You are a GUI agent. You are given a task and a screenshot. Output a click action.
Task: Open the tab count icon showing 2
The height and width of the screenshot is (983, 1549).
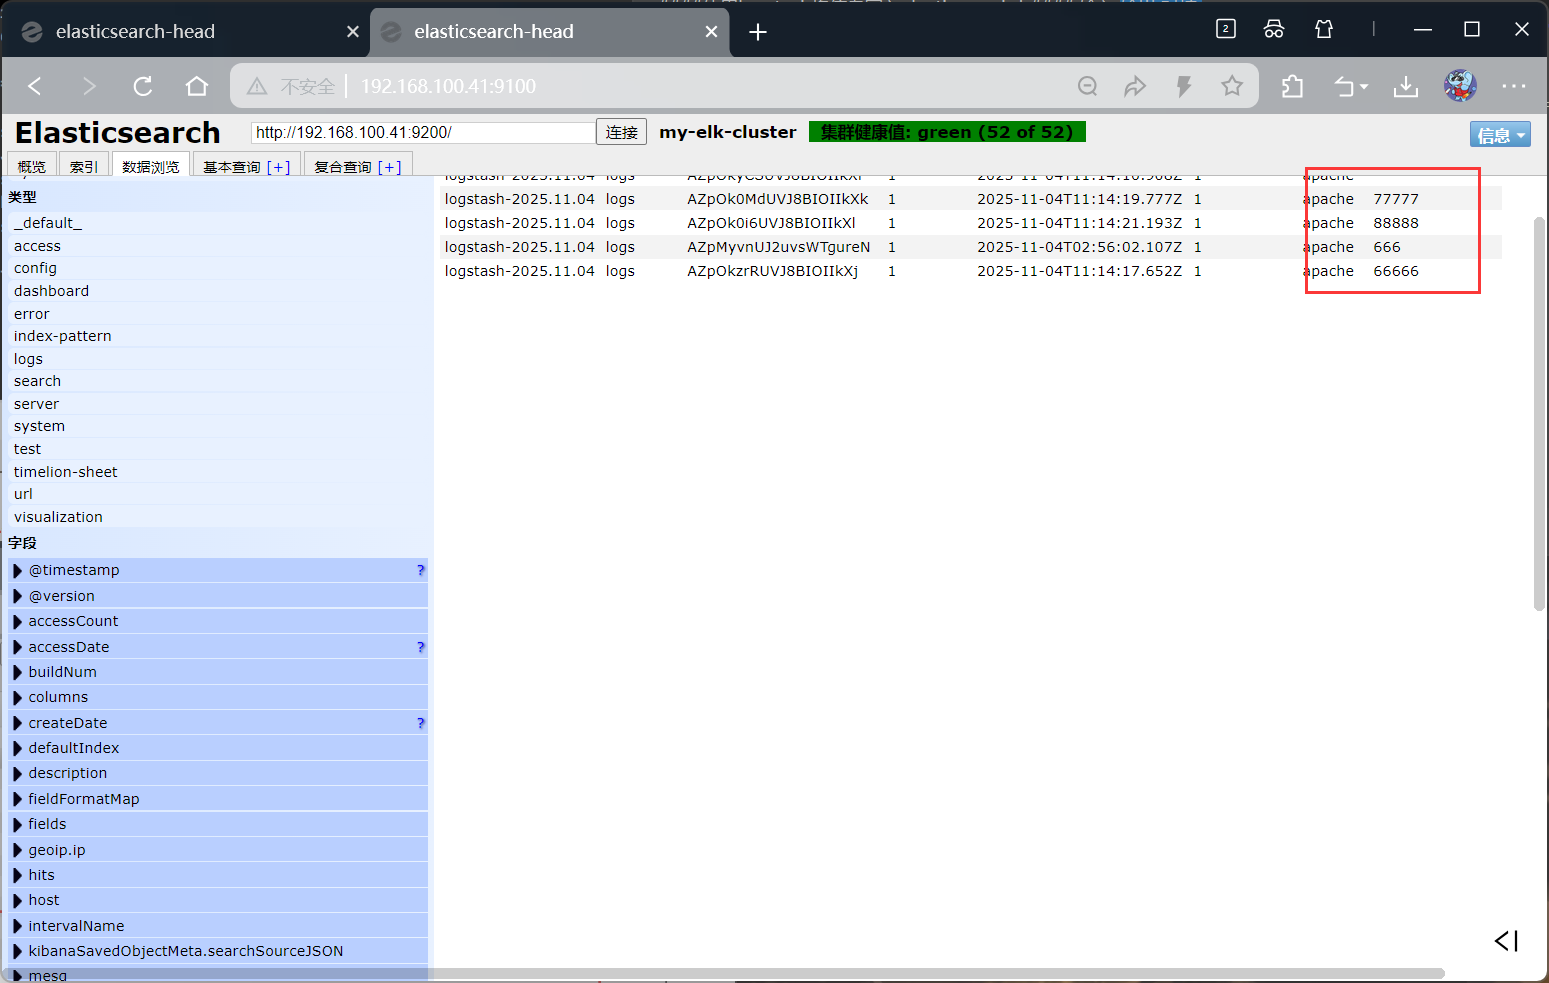pyautogui.click(x=1226, y=29)
